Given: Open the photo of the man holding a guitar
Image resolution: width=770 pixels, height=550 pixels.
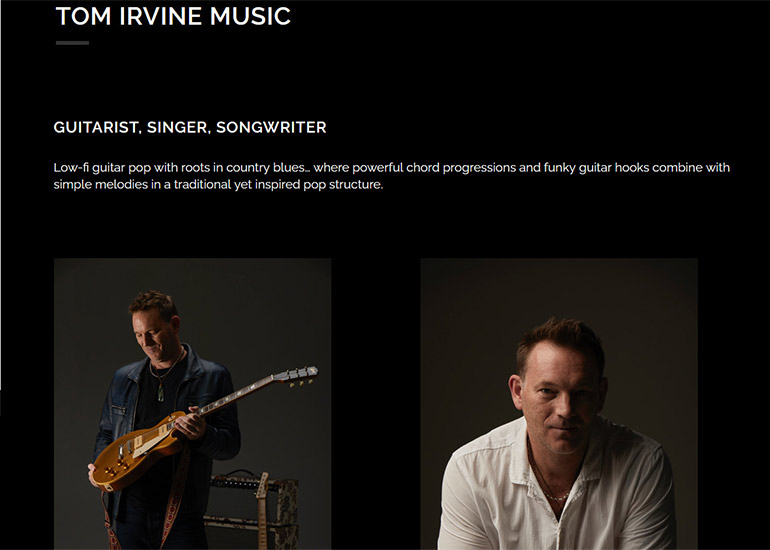Looking at the screenshot, I should [192, 404].
